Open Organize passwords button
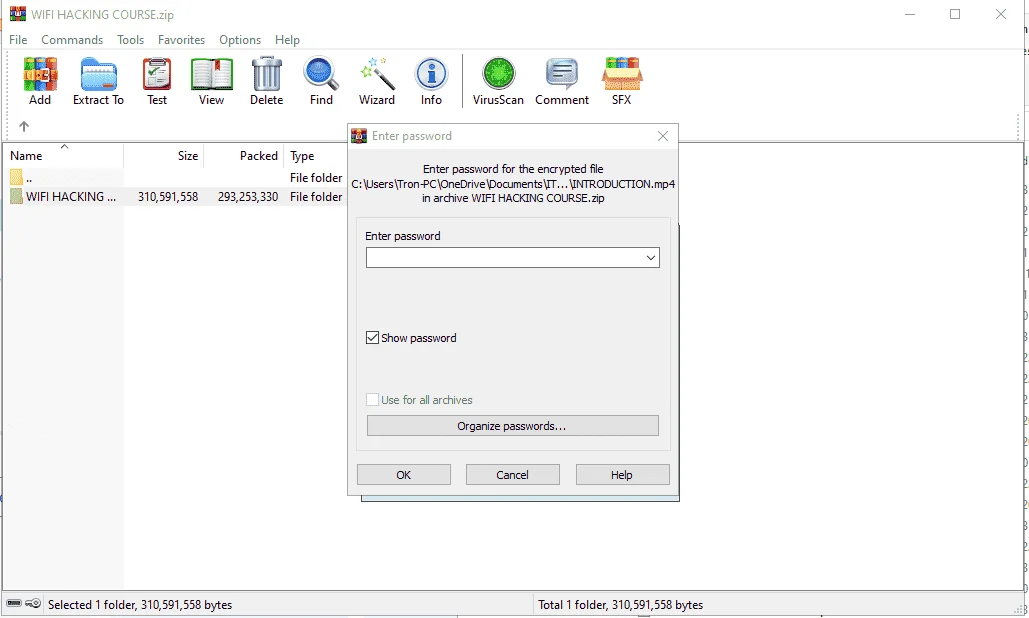Screen dimensions: 1029x618 pos(513,426)
